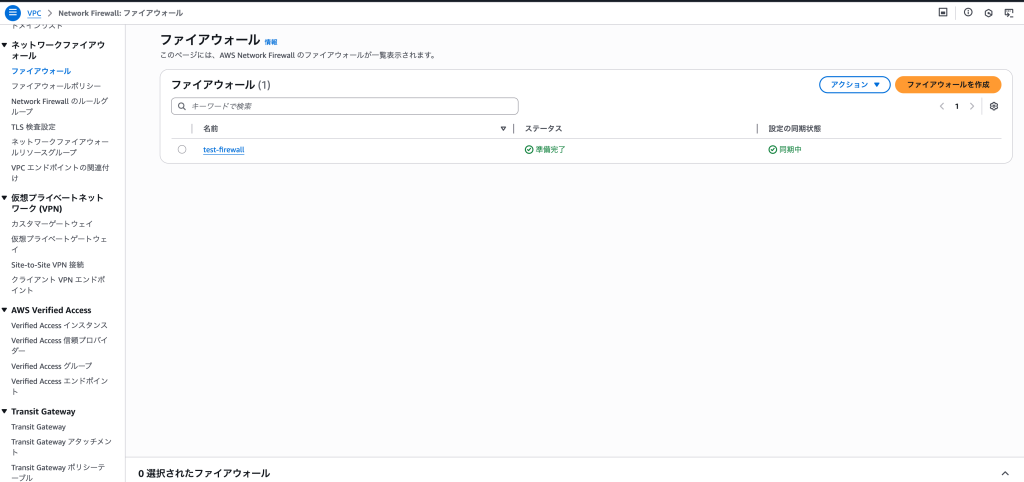The image size is (1024, 482).
Task: Open test-firewall link
Action: [223, 150]
